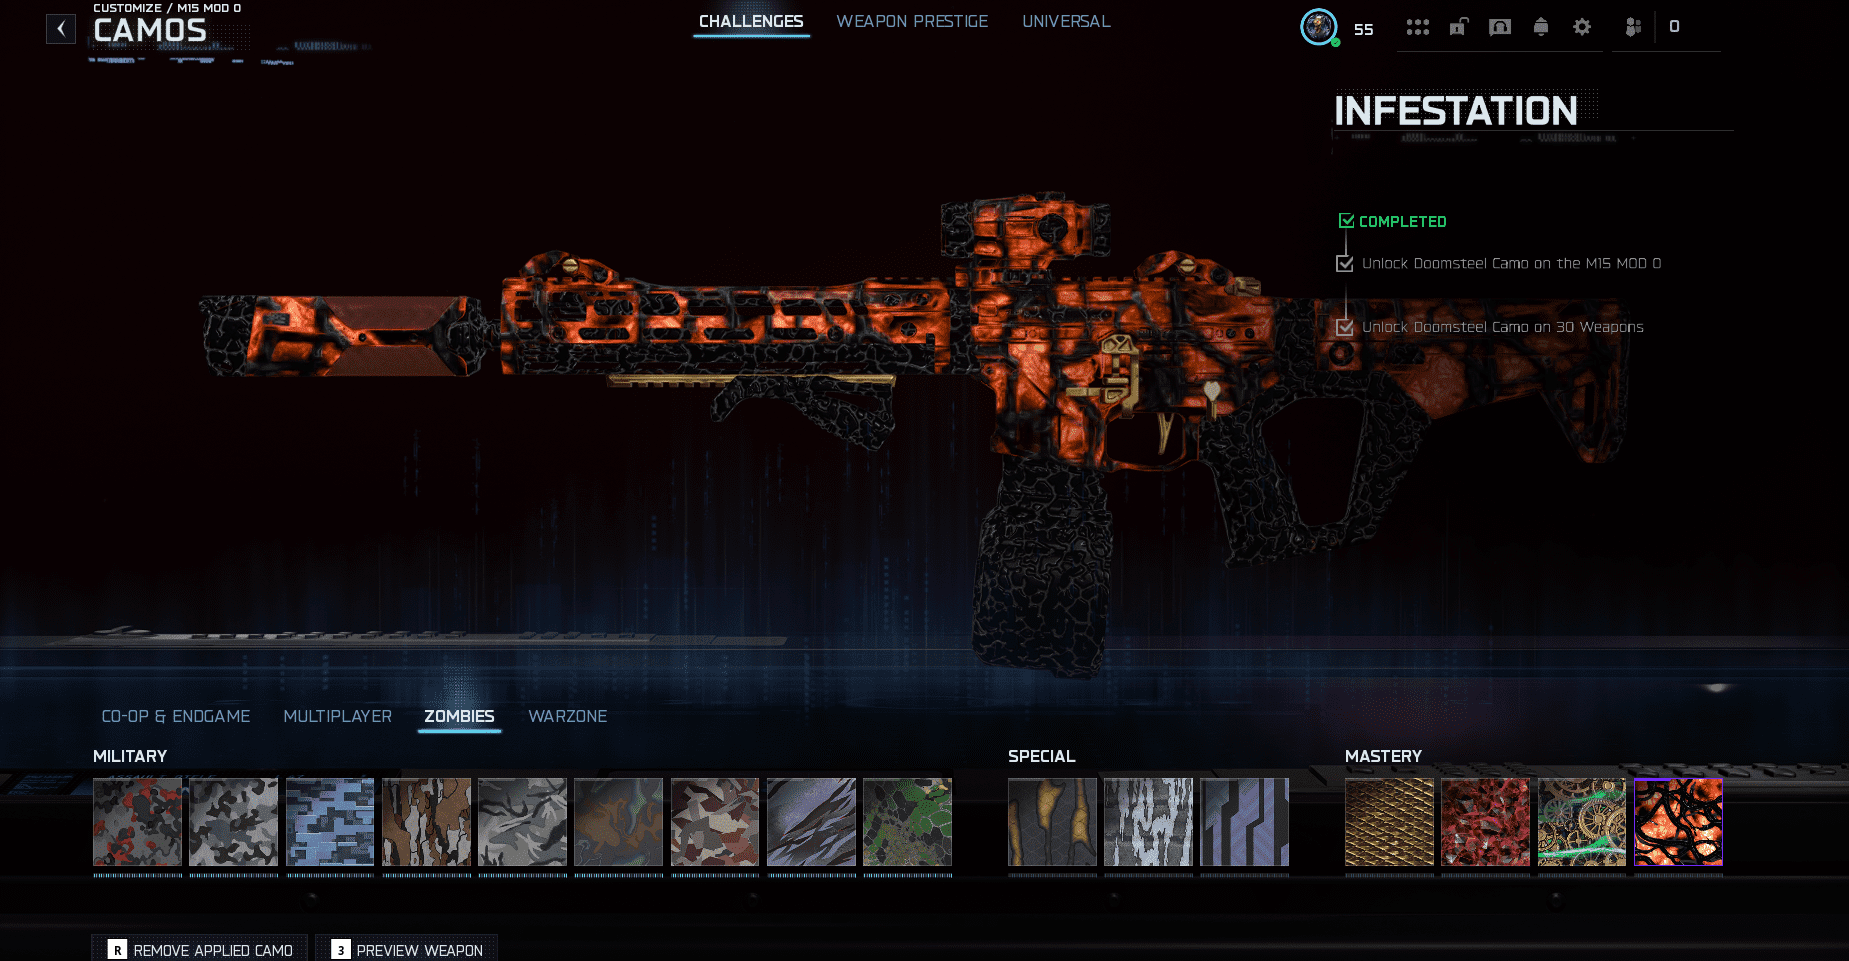The image size is (1849, 961).
Task: Choose the gears clockwork Mastery camo
Action: point(1581,822)
